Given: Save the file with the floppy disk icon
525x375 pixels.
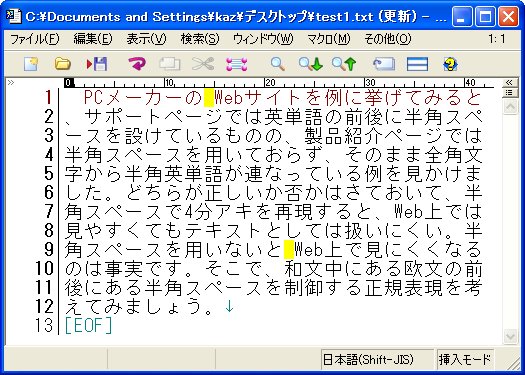Looking at the screenshot, I should (97, 64).
